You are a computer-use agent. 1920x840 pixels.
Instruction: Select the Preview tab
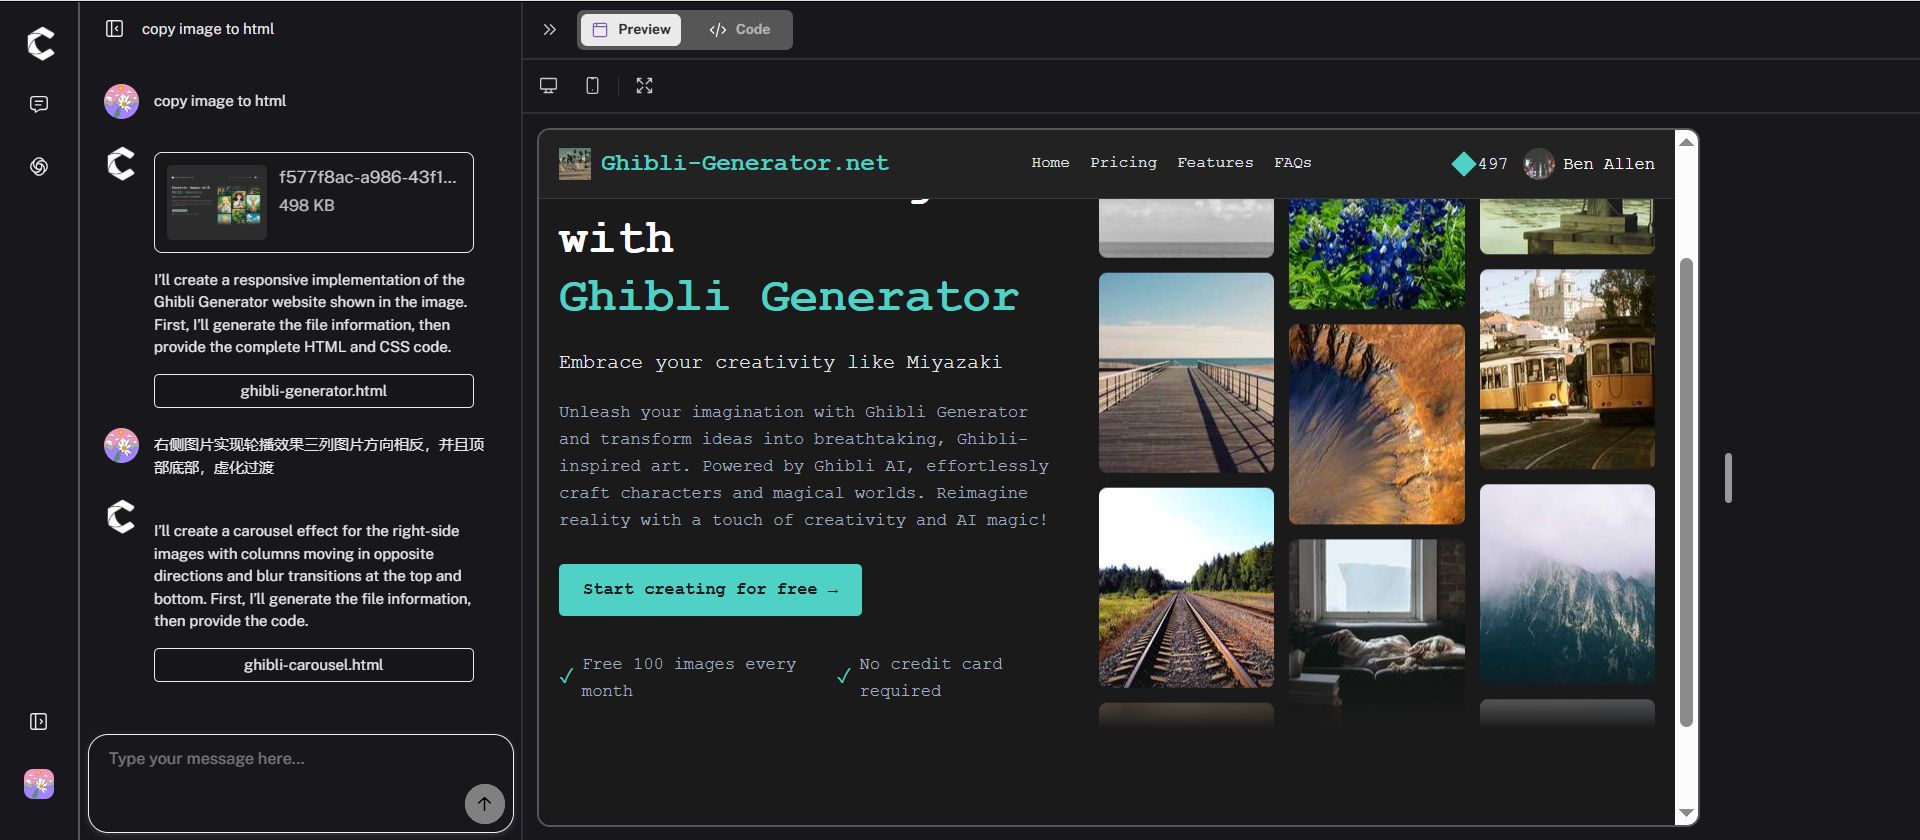tap(632, 30)
